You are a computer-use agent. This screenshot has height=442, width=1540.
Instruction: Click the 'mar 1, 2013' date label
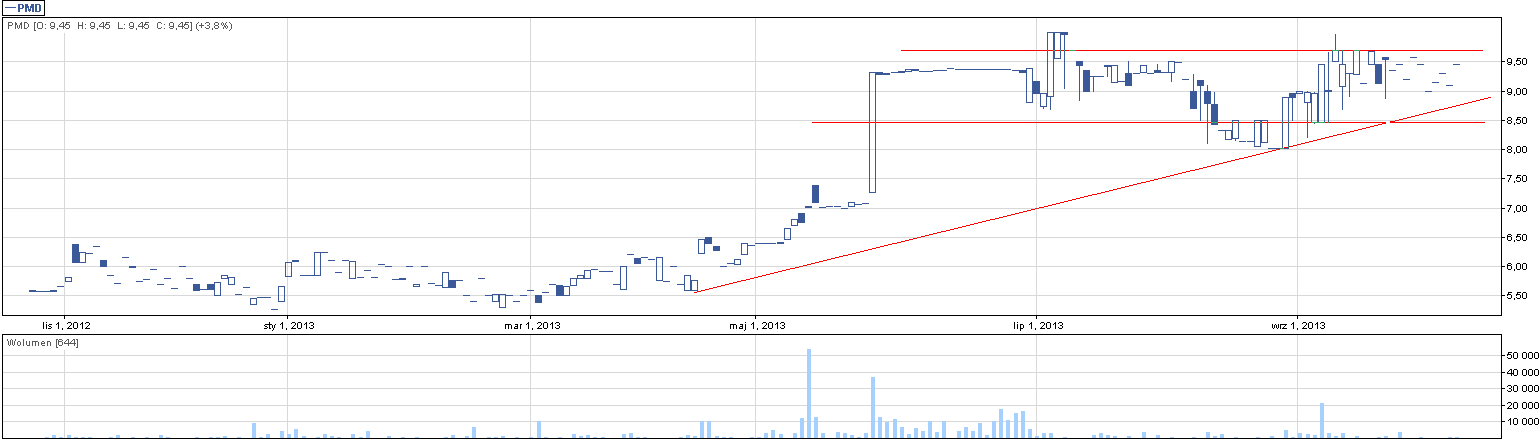pyautogui.click(x=531, y=325)
